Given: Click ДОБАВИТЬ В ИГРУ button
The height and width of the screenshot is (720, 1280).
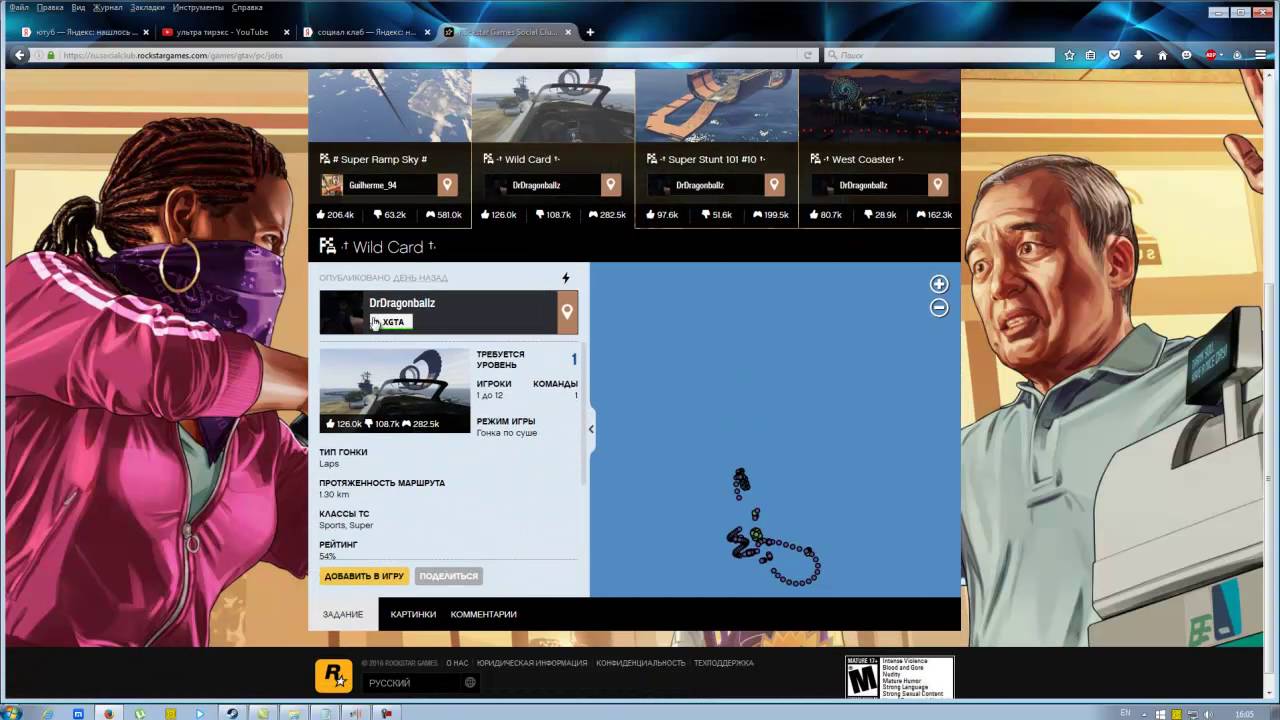Looking at the screenshot, I should 364,576.
